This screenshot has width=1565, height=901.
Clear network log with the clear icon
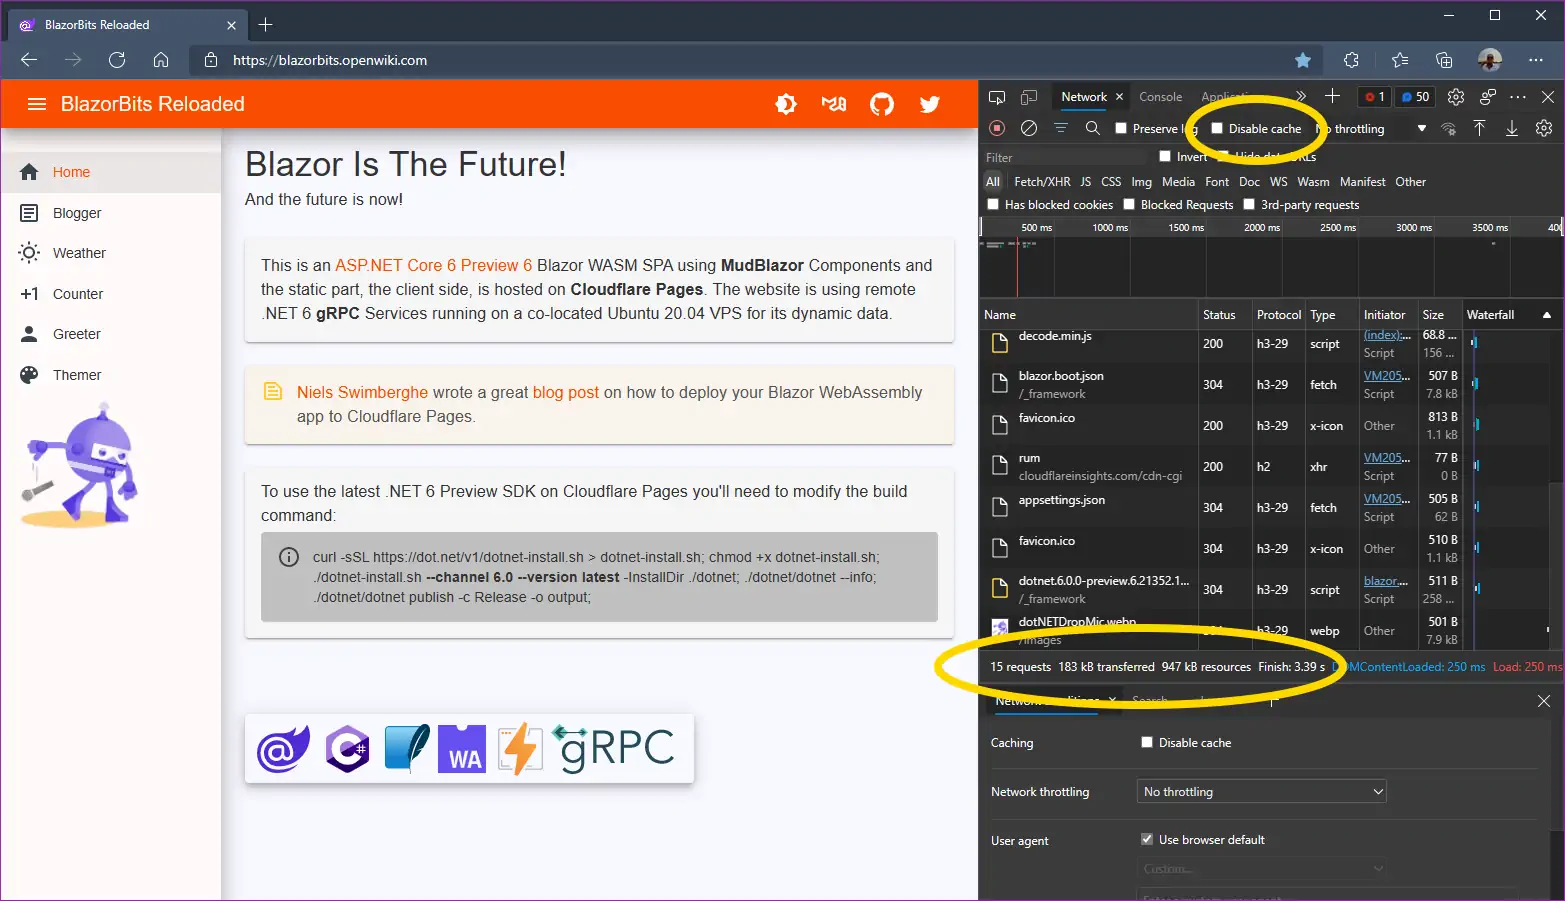click(1029, 128)
